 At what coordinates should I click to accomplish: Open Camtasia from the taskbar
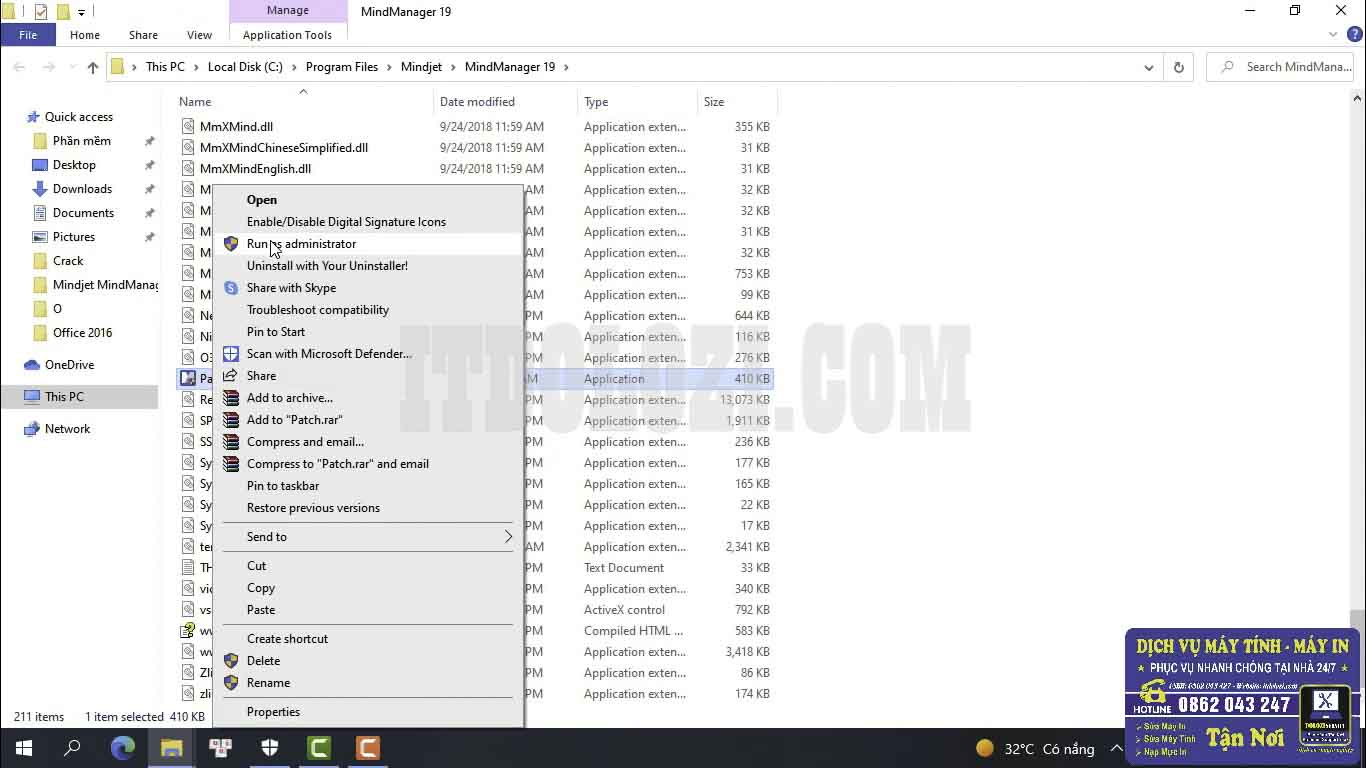(318, 748)
